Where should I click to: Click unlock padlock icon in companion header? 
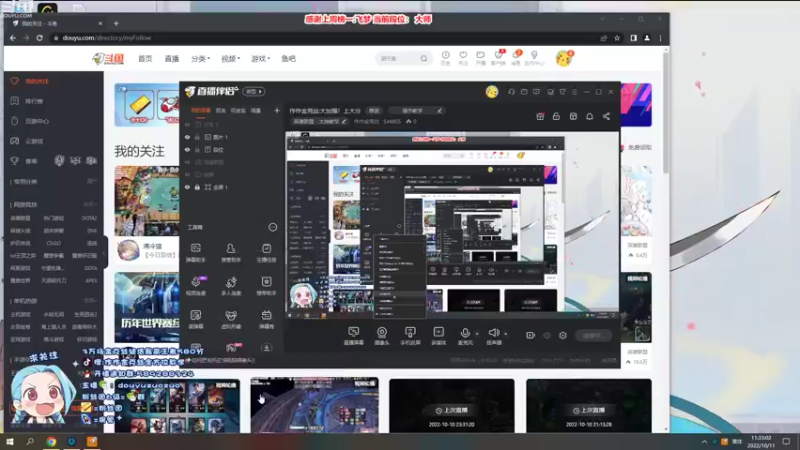click(556, 116)
